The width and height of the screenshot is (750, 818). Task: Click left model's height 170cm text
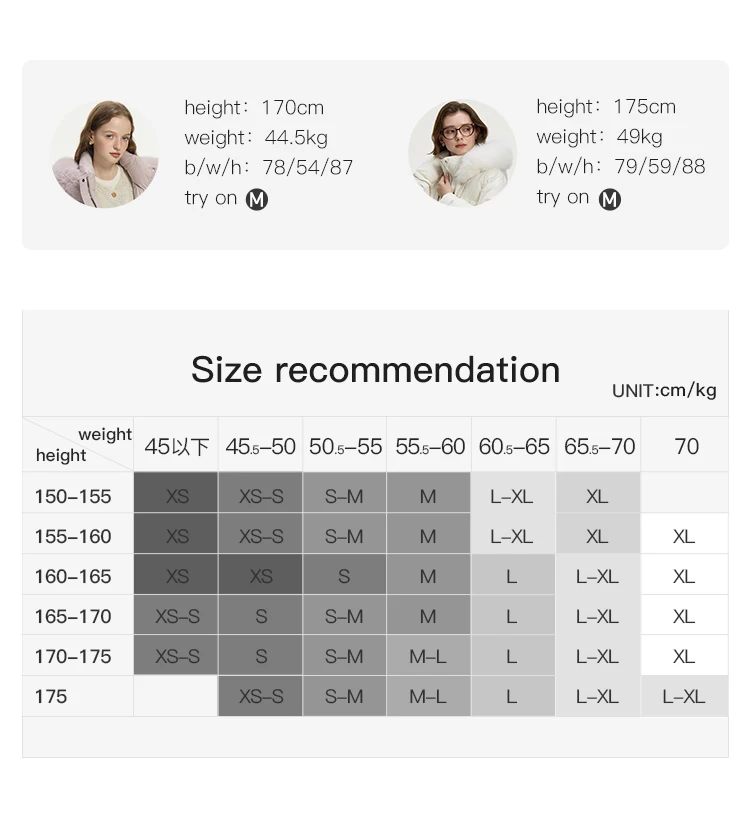pos(254,108)
